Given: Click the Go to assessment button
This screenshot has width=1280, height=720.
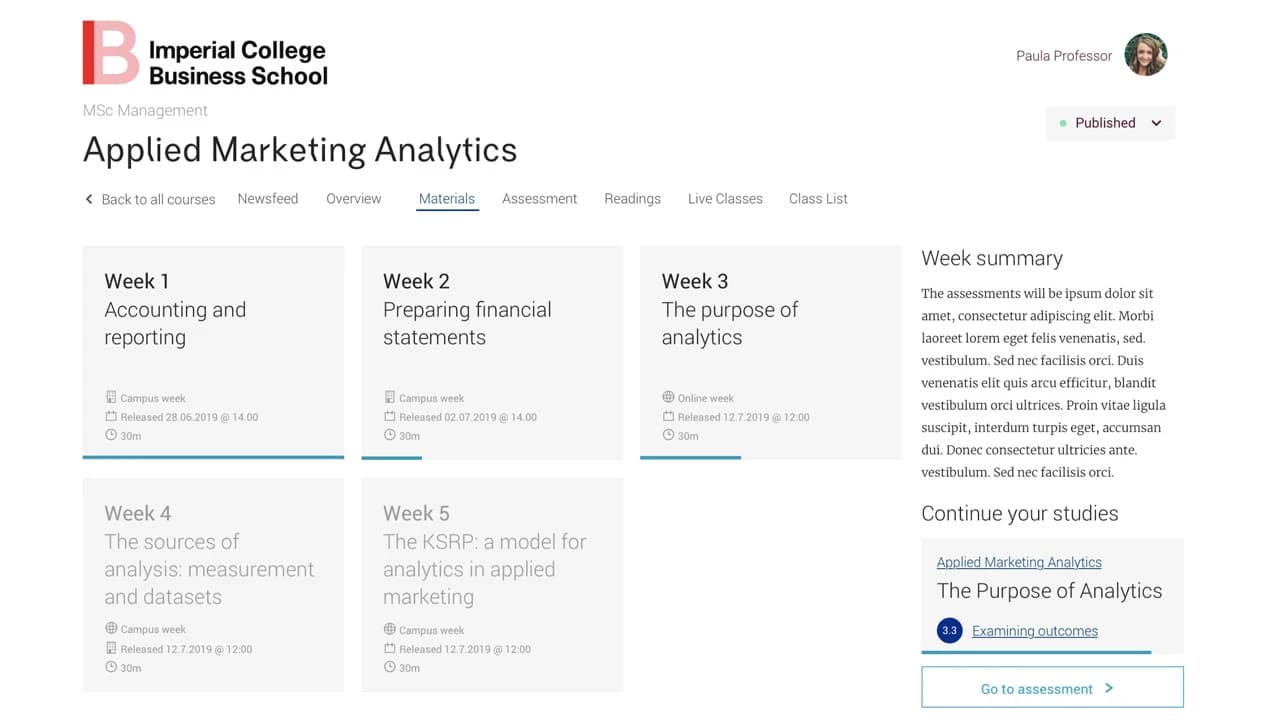Looking at the screenshot, I should 1052,688.
